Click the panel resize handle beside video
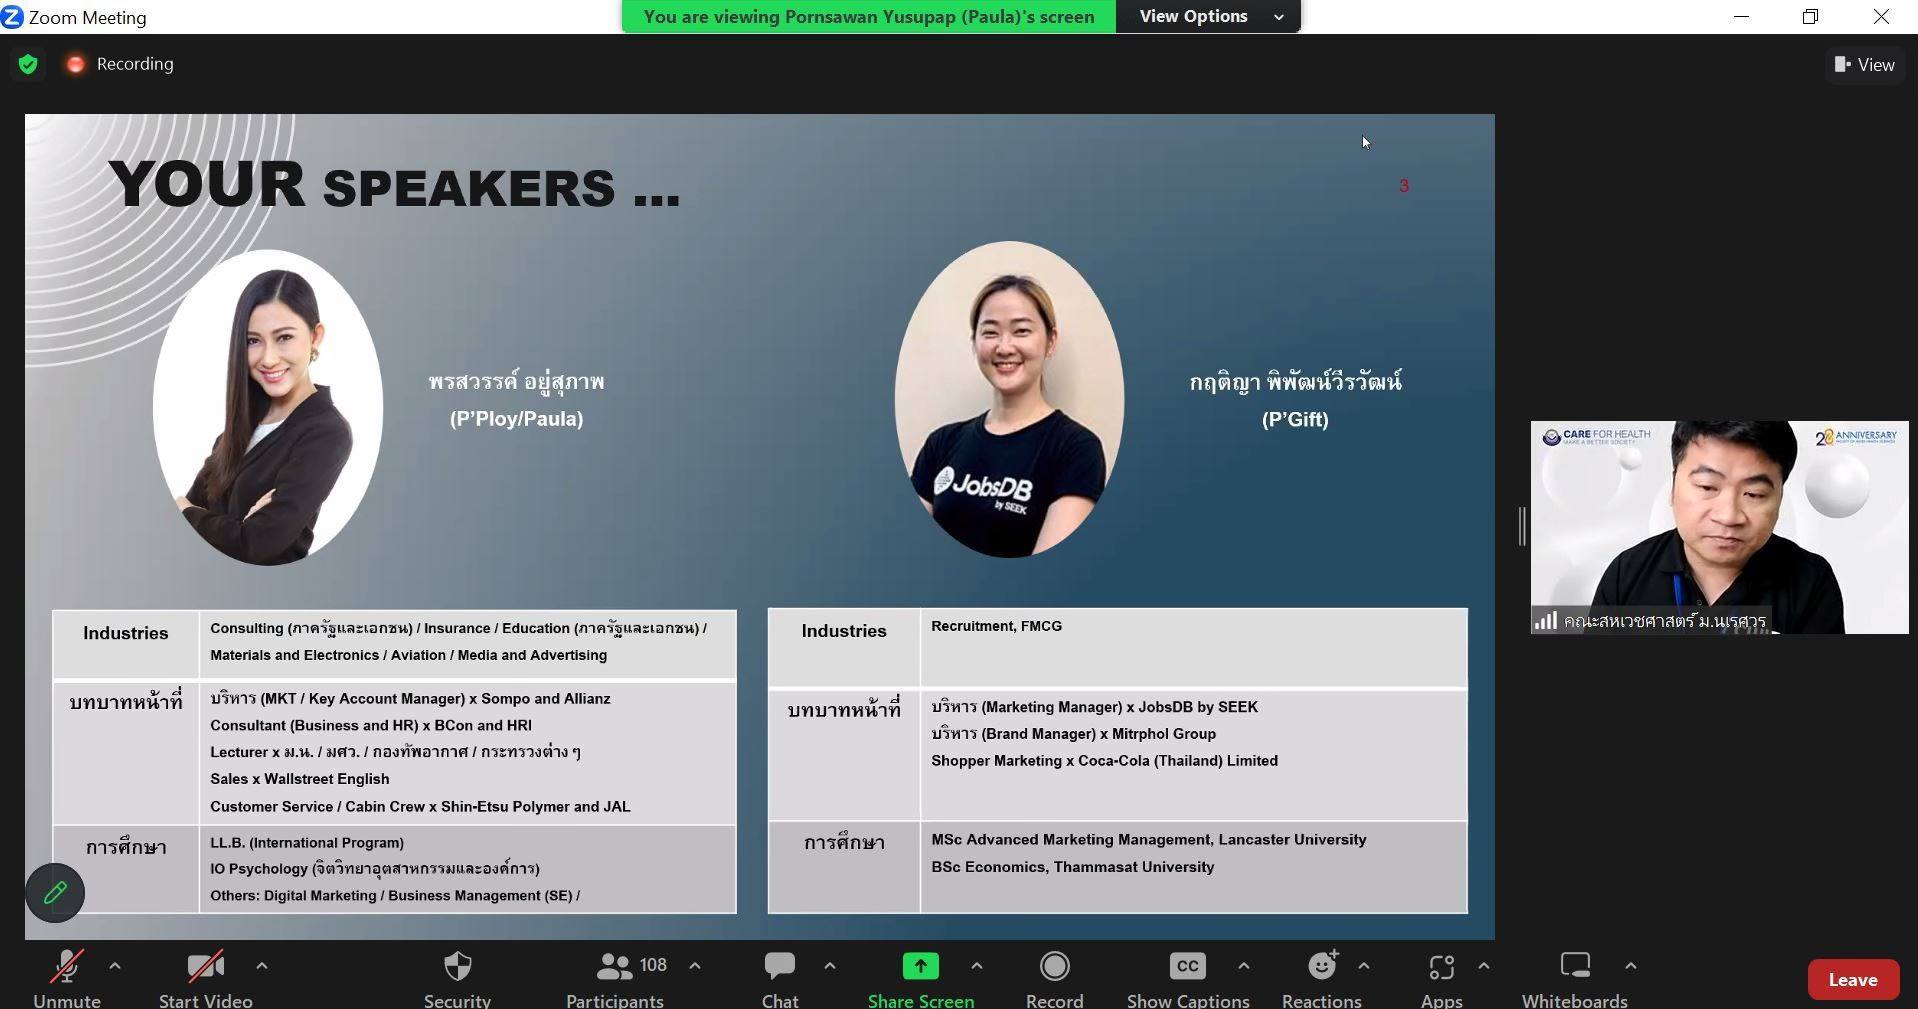Viewport: 1918px width, 1009px height. click(x=1522, y=526)
